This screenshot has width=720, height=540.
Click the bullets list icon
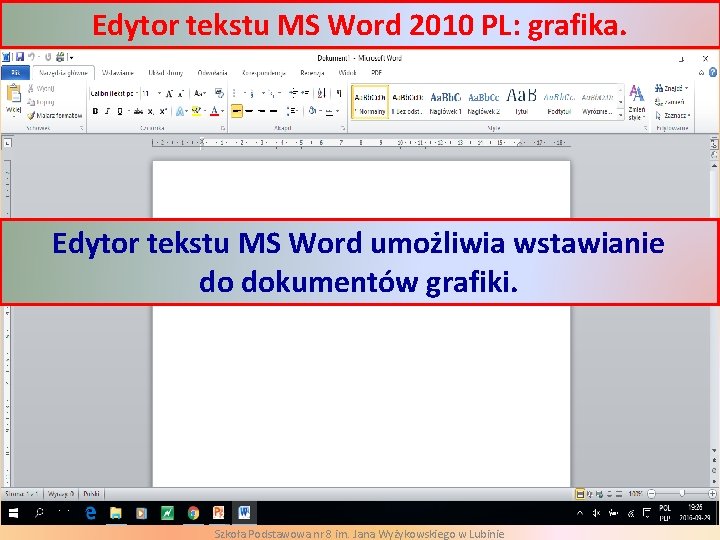pos(235,93)
